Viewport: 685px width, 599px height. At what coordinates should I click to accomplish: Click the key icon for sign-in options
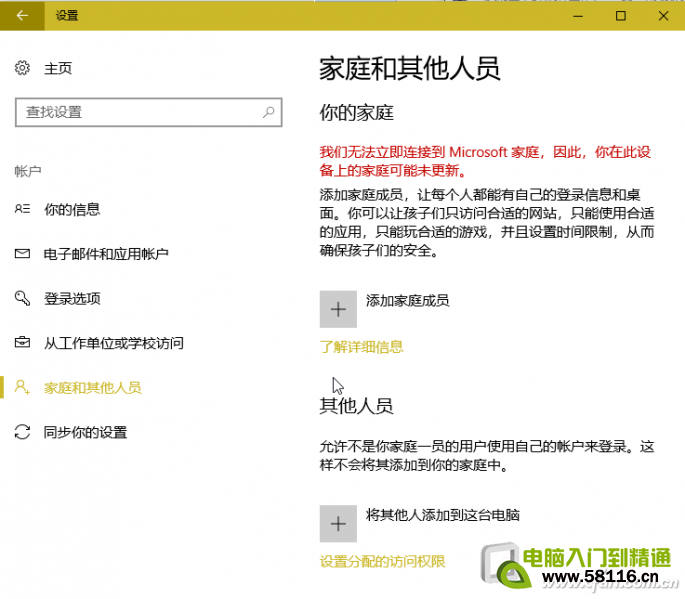coord(23,298)
